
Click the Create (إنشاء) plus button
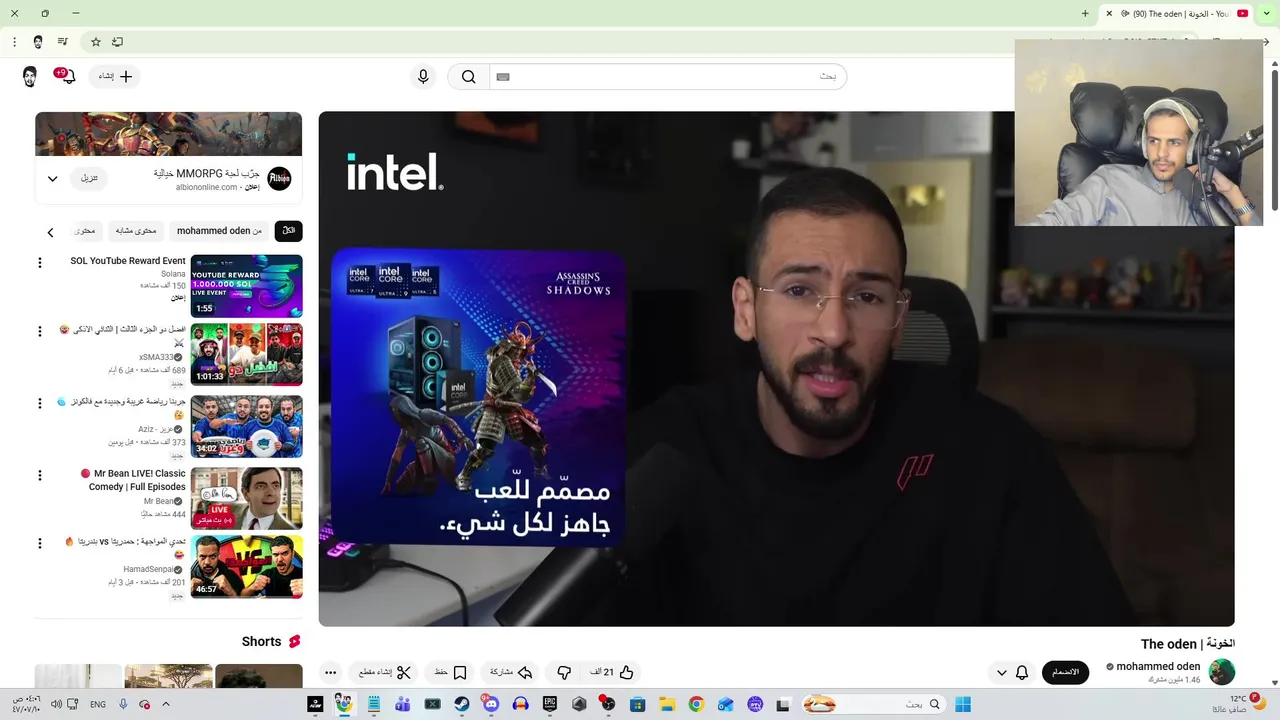click(115, 76)
